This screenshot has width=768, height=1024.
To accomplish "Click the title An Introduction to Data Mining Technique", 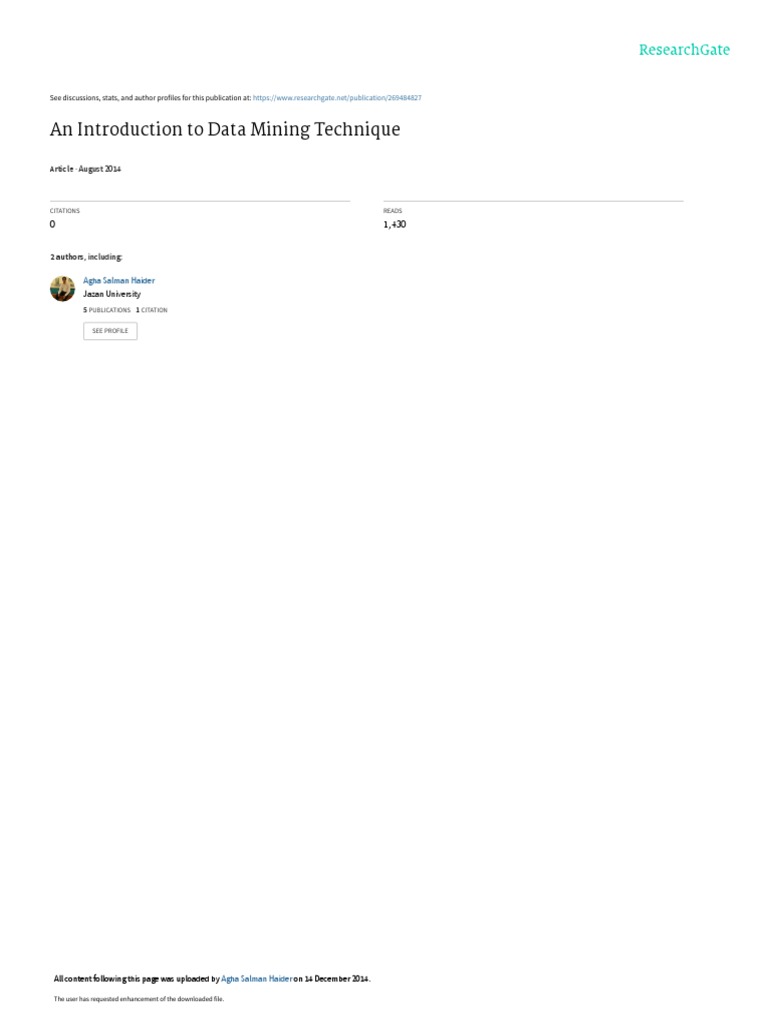I will click(225, 129).
